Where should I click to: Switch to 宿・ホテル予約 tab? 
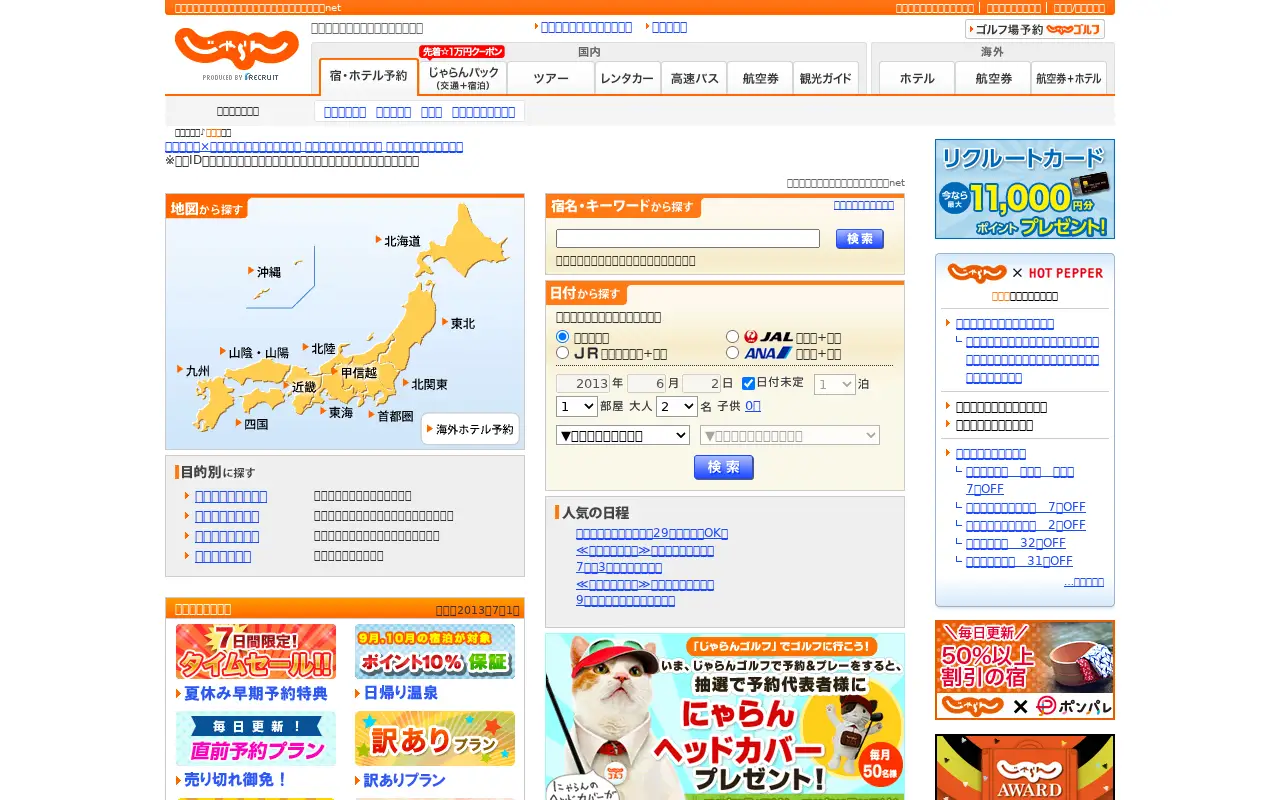369,77
